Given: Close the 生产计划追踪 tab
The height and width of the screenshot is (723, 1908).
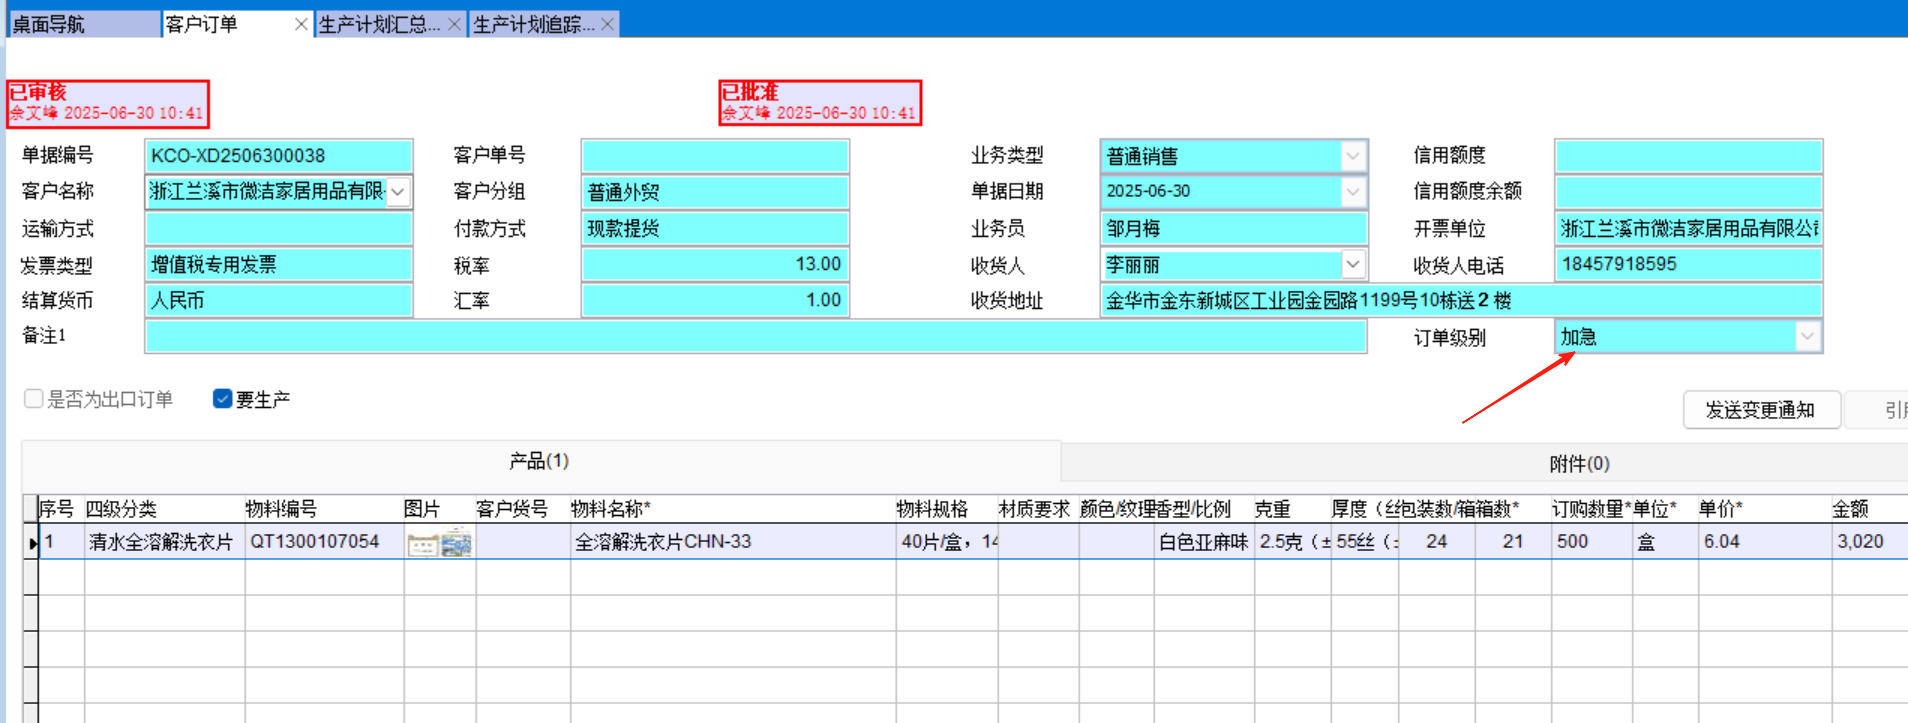Looking at the screenshot, I should click(607, 24).
